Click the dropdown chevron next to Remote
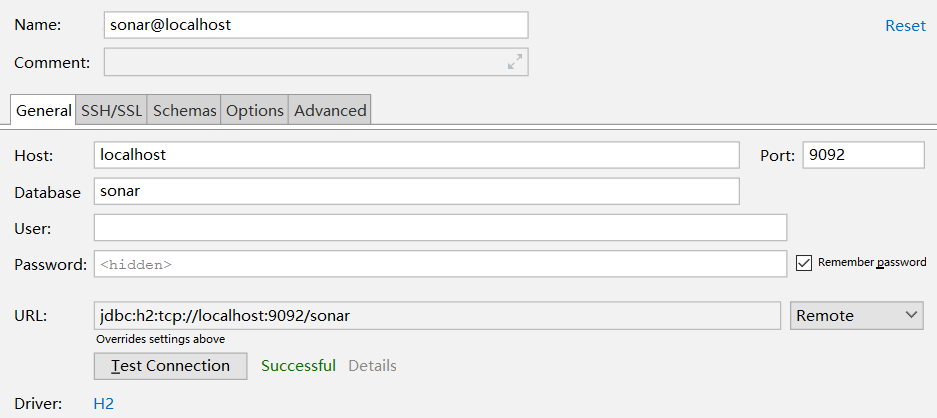Viewport: 937px width, 418px height. (x=911, y=315)
